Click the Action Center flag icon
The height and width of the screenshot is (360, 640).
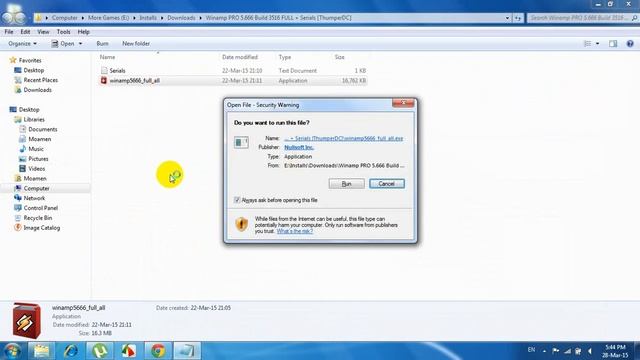click(x=556, y=351)
